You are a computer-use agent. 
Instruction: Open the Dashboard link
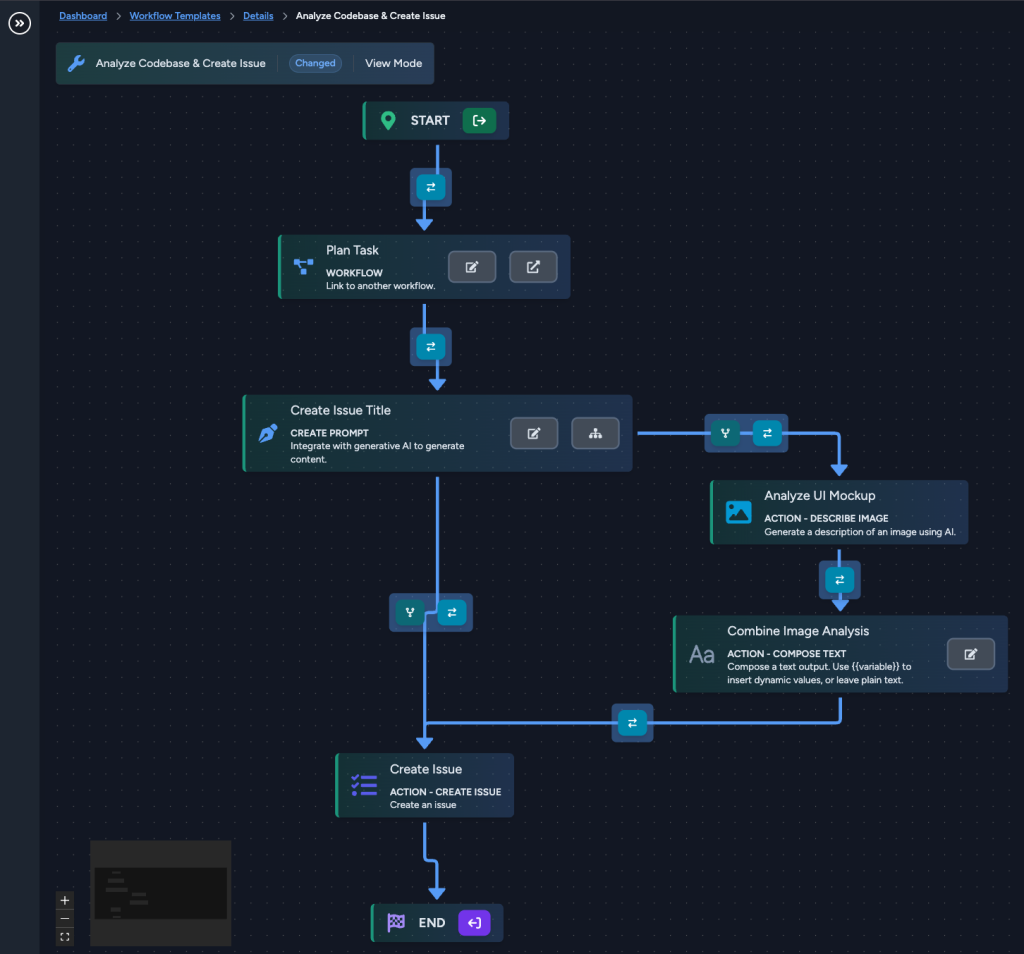tap(83, 15)
